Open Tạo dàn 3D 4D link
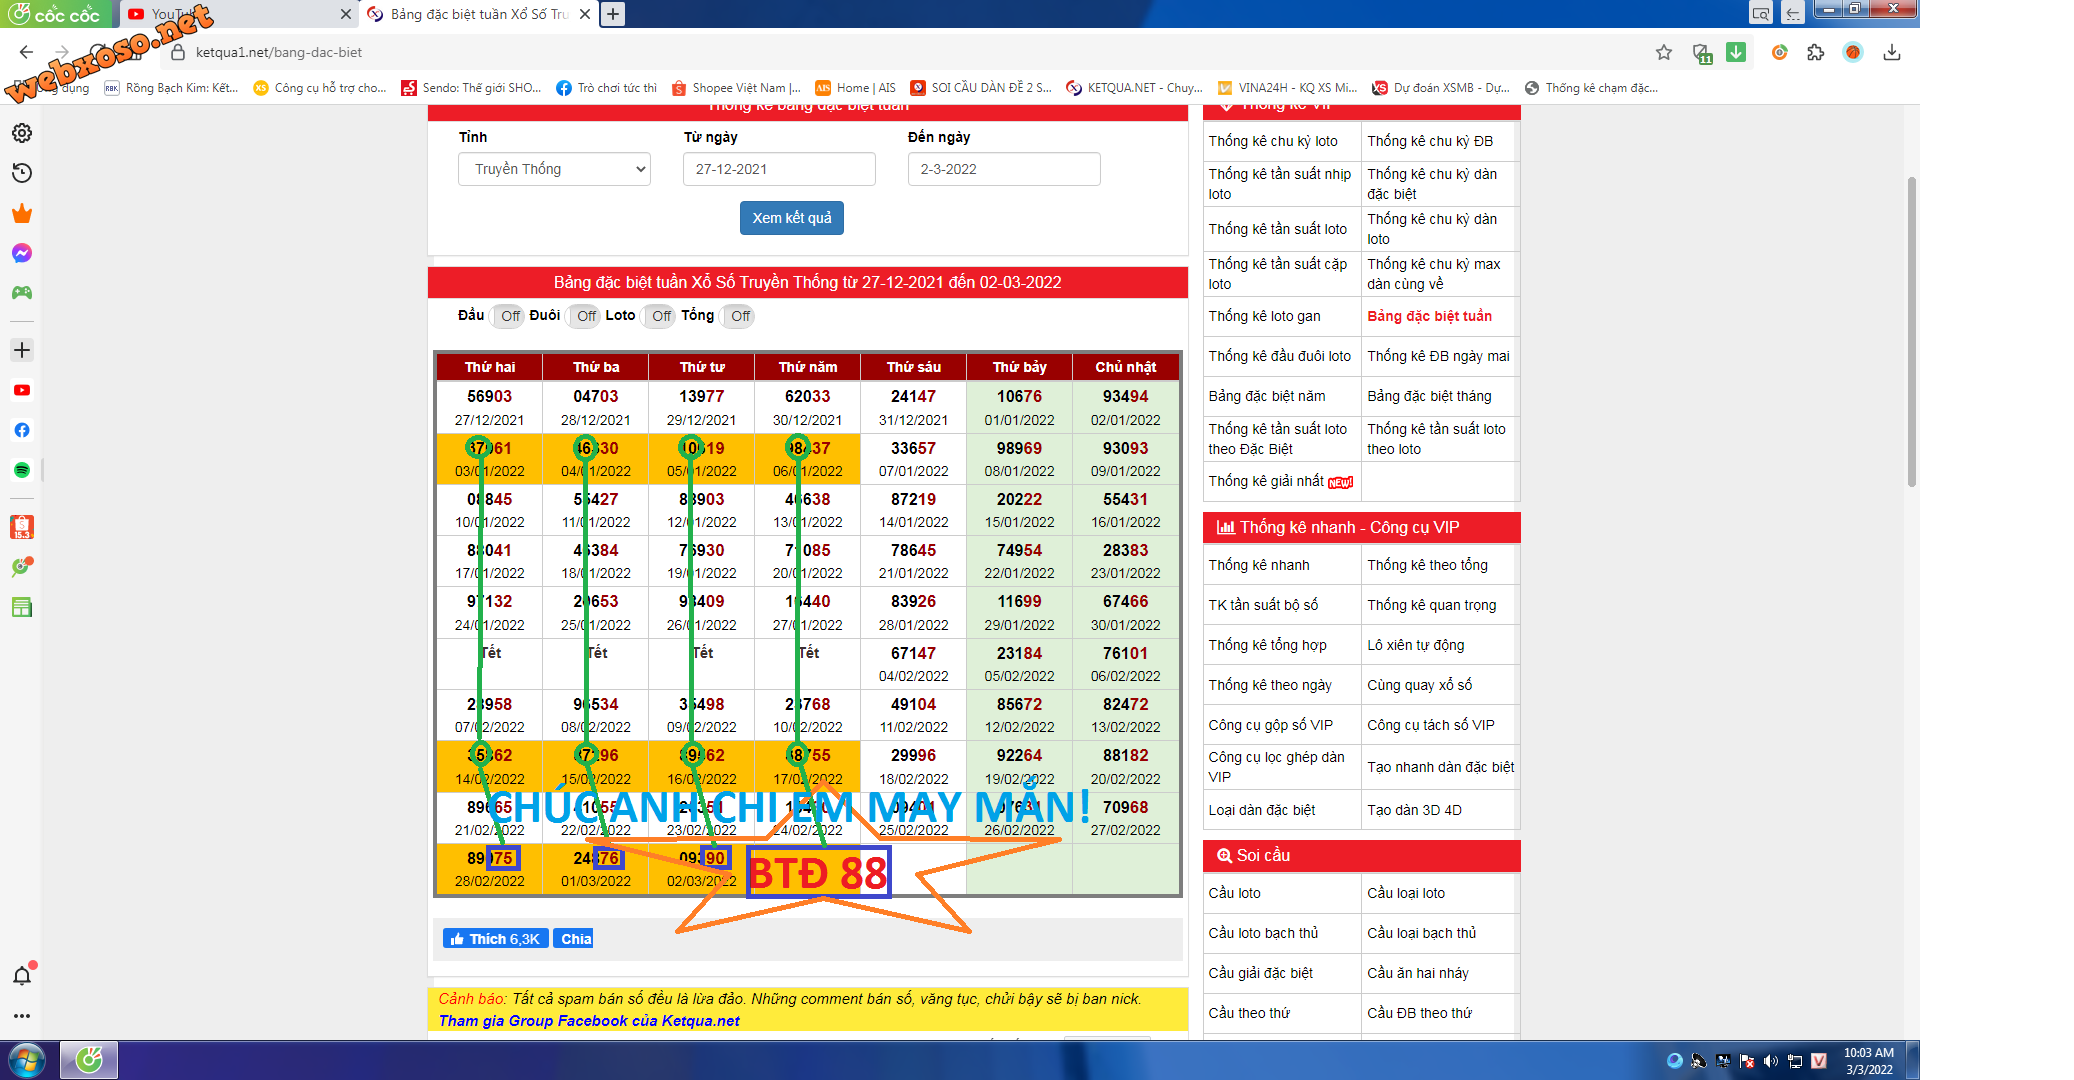Viewport: 2074px width, 1080px height. click(1415, 810)
